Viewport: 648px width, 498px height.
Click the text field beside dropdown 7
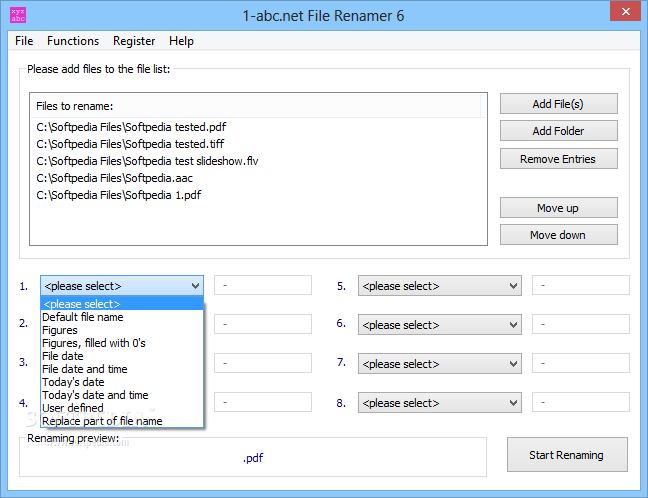tap(581, 363)
